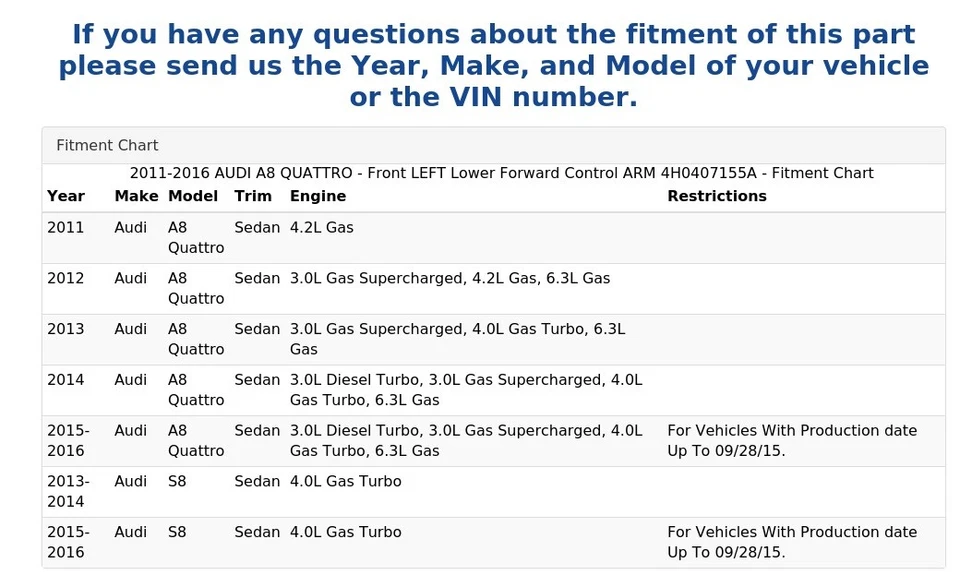Click the 2012 row engine list
This screenshot has height=587, width=960.
[450, 279]
